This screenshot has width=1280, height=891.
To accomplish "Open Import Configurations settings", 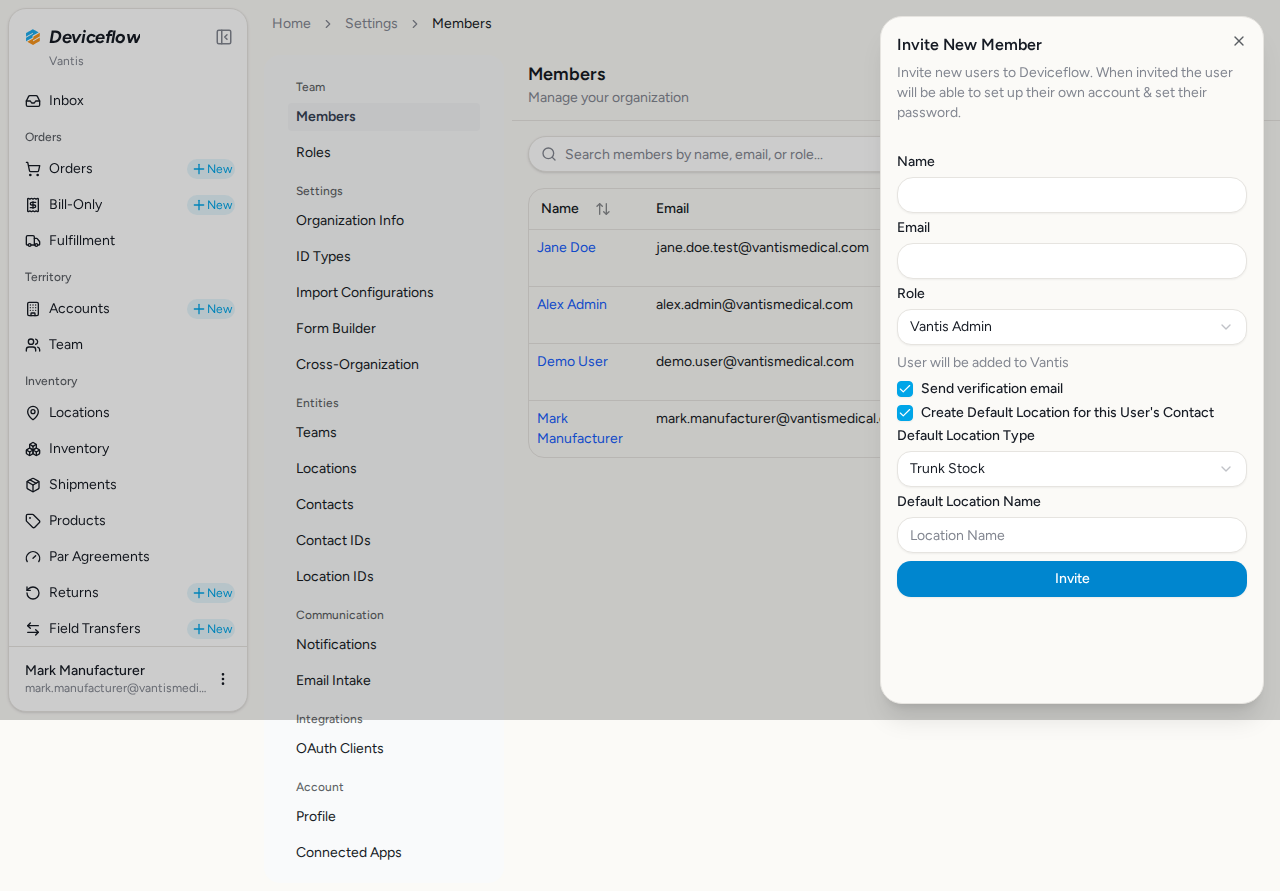I will click(384, 293).
